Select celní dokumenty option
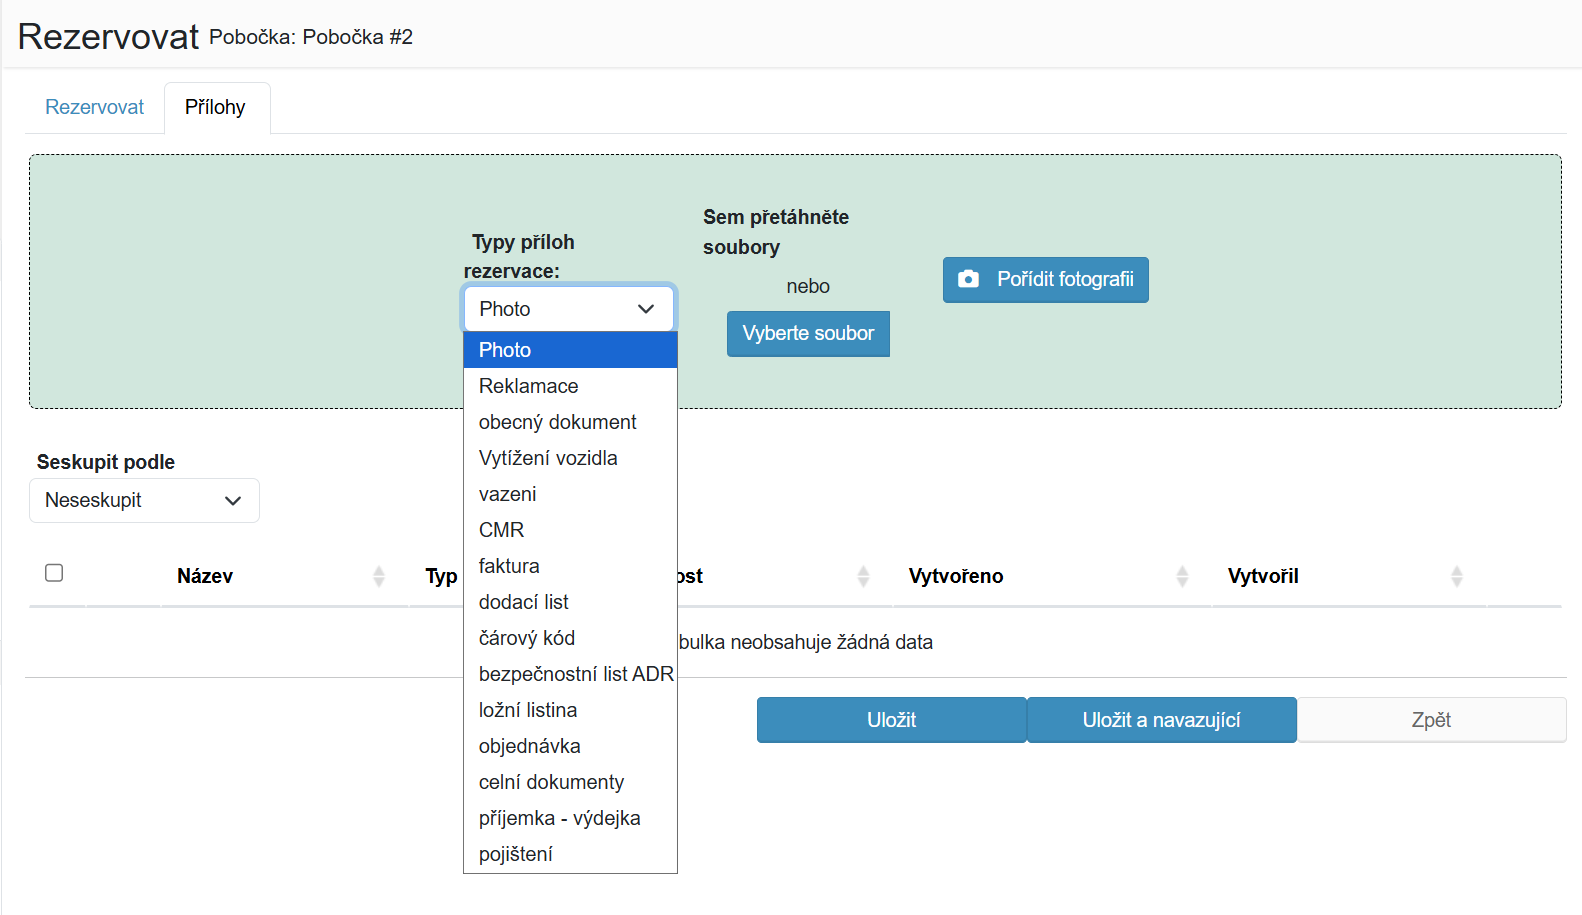Image resolution: width=1582 pixels, height=915 pixels. tap(570, 782)
